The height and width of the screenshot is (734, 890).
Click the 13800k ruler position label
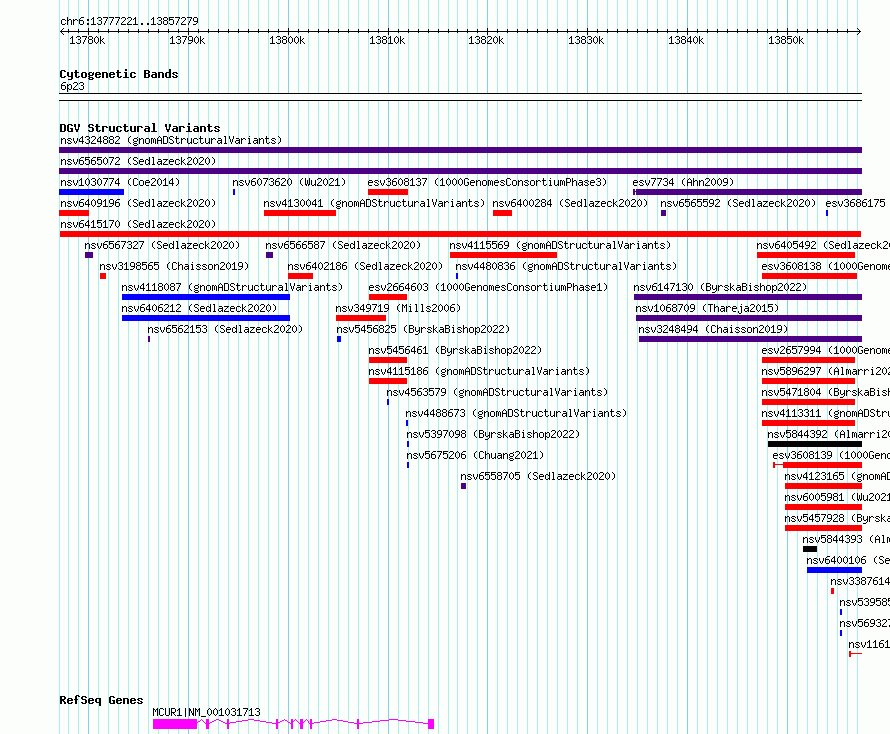tap(287, 40)
